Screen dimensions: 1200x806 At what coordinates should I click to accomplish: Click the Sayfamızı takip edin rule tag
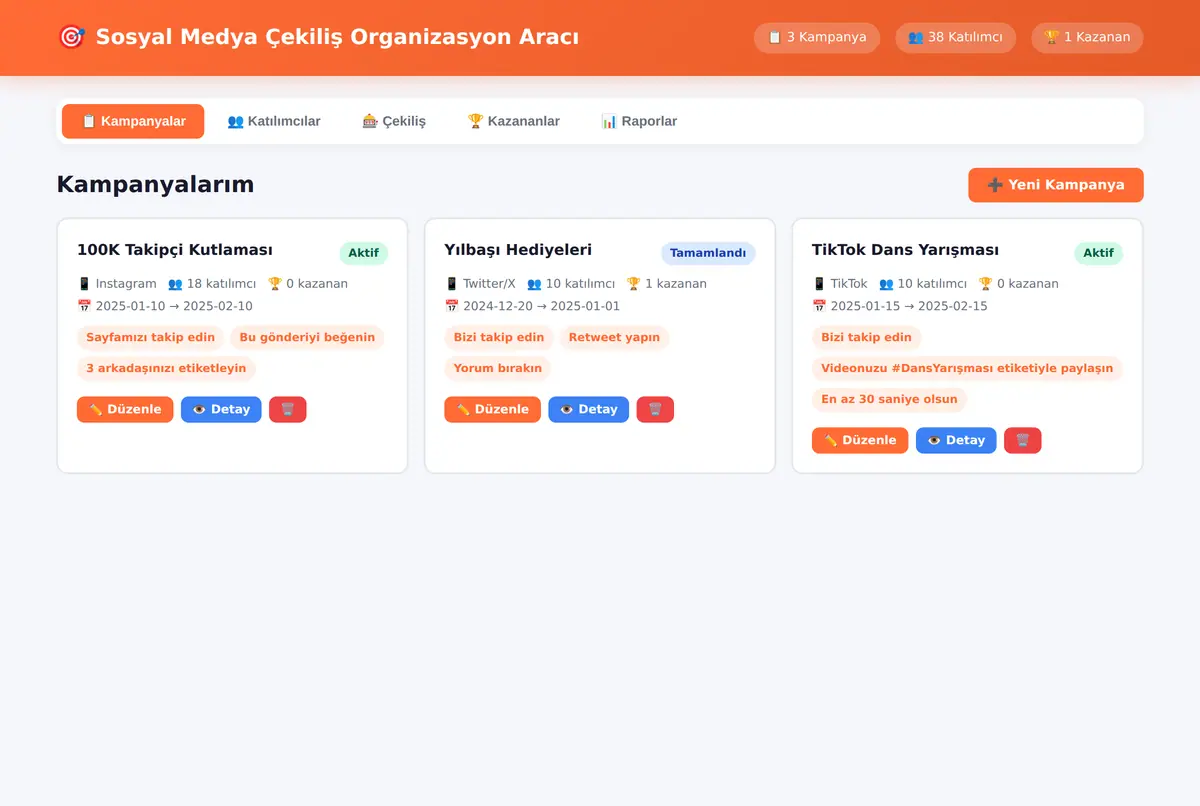point(150,338)
